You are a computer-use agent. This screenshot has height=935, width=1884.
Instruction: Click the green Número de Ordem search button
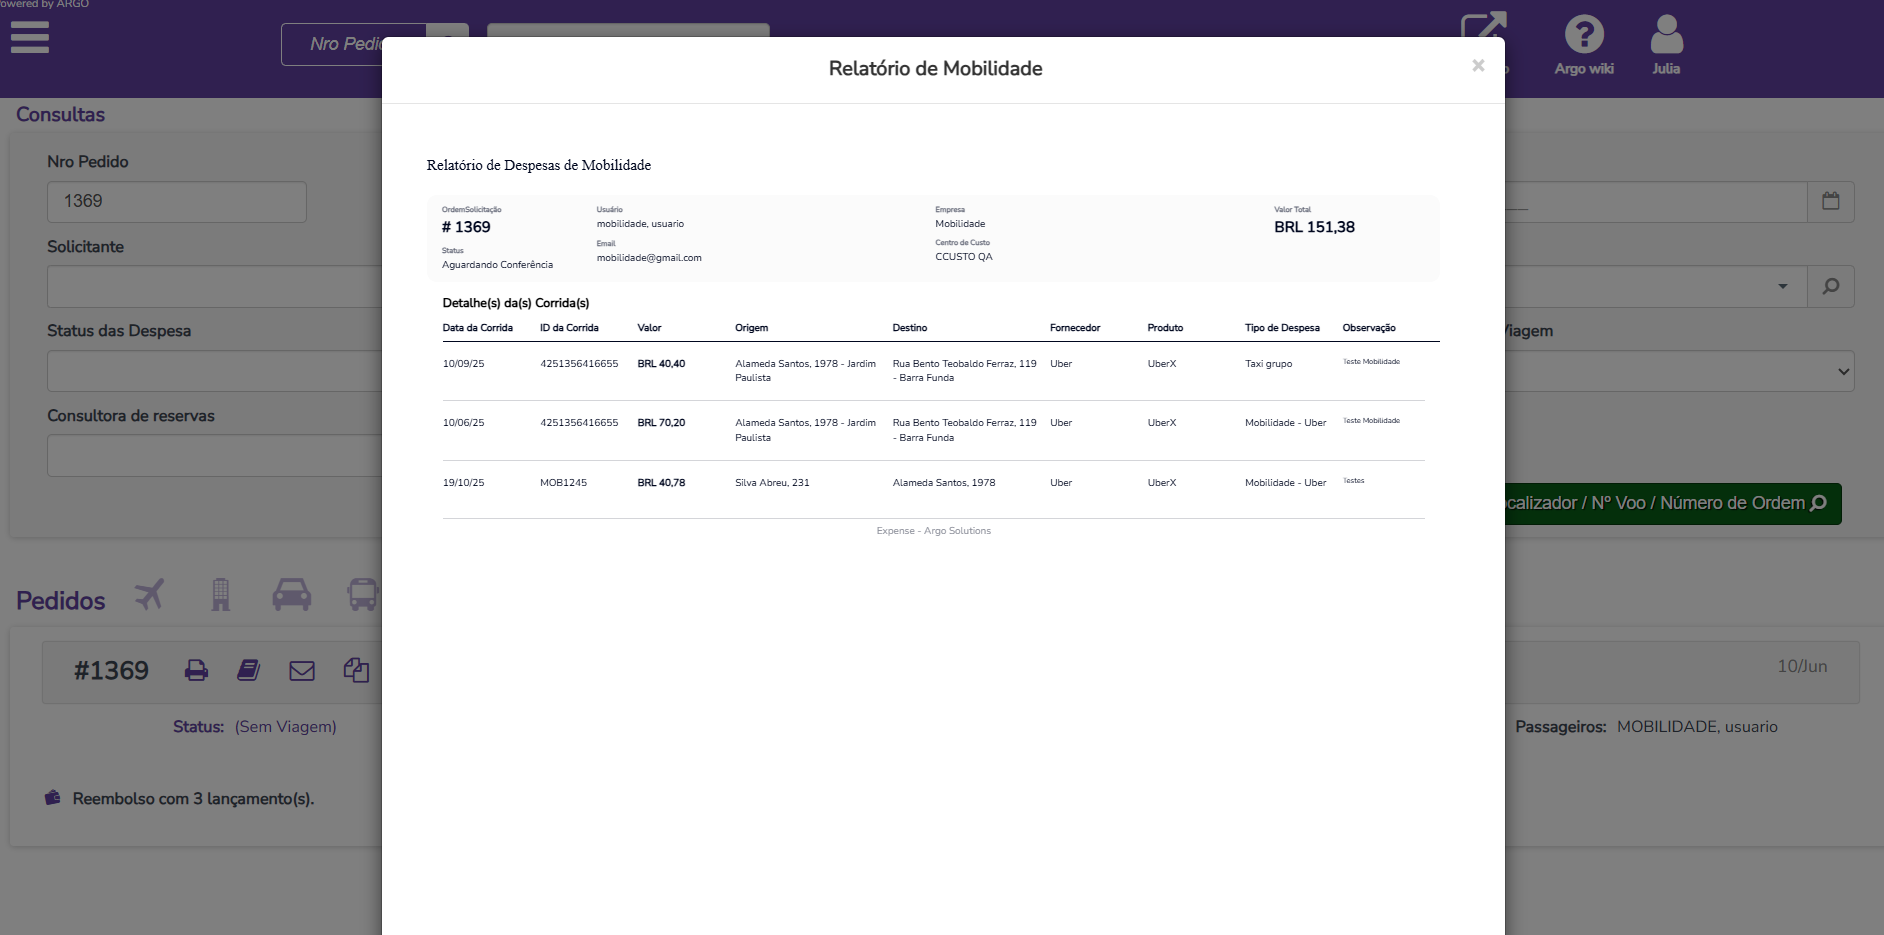pos(1672,504)
